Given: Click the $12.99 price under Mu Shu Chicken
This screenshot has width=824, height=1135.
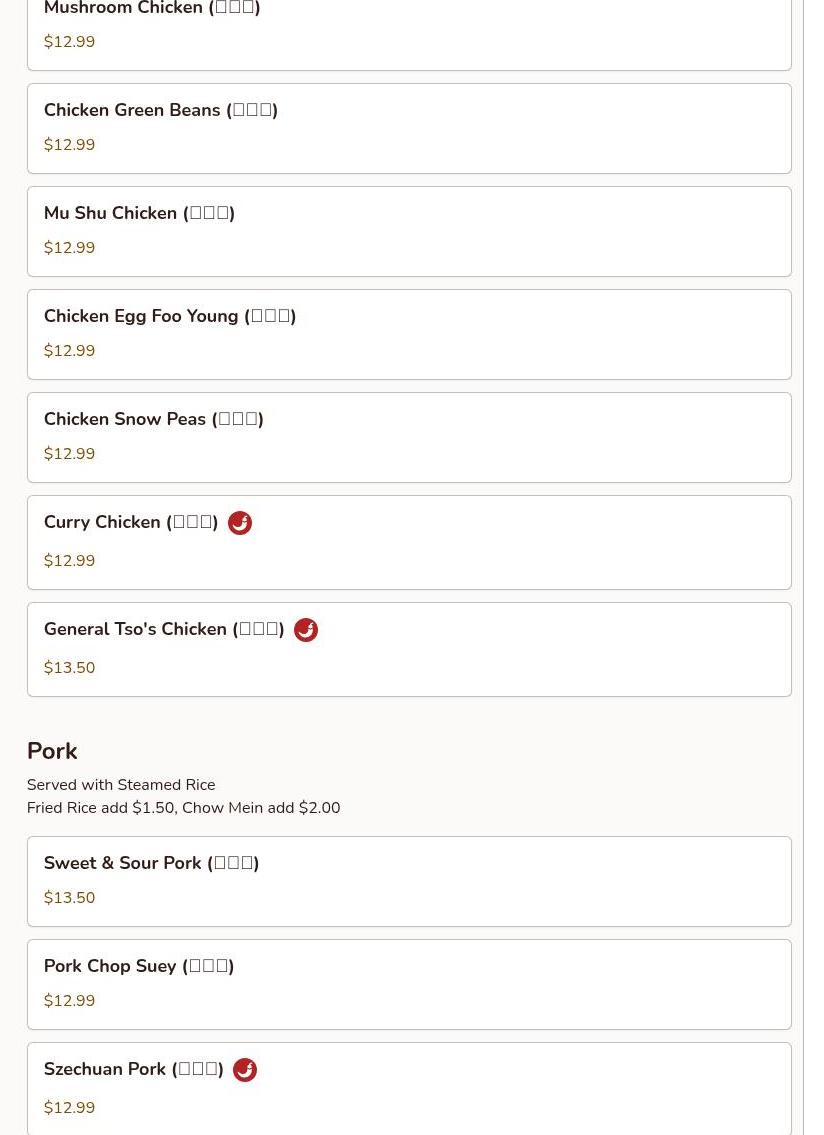Looking at the screenshot, I should pyautogui.click(x=70, y=248).
